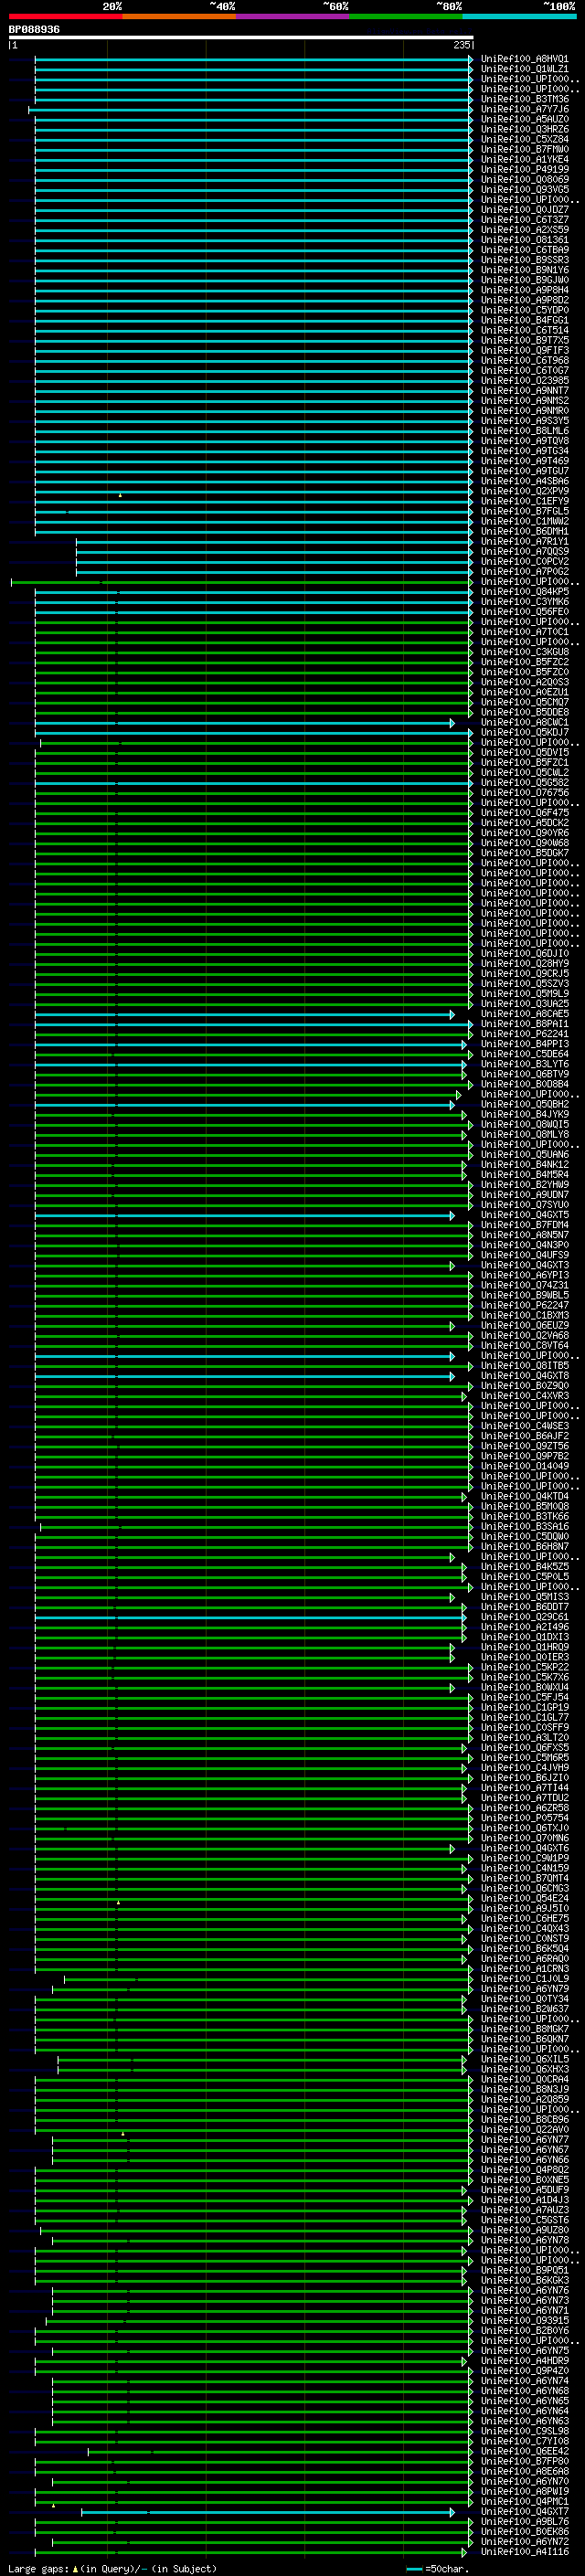Screen dimensions: 585x2576
Task: Select hit UniRef100_B2YHW9
Action: click(x=525, y=1185)
